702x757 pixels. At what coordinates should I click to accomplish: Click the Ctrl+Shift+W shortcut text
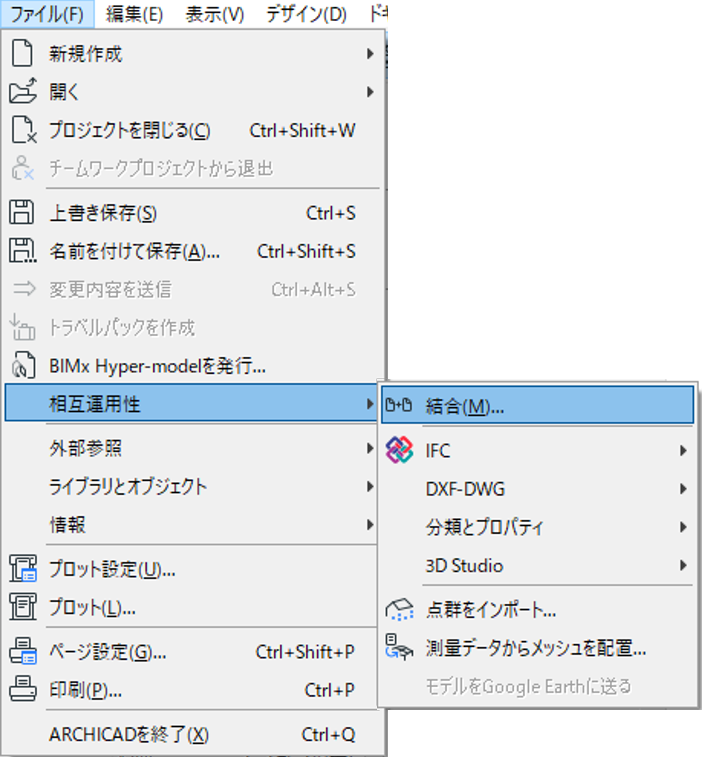(302, 130)
